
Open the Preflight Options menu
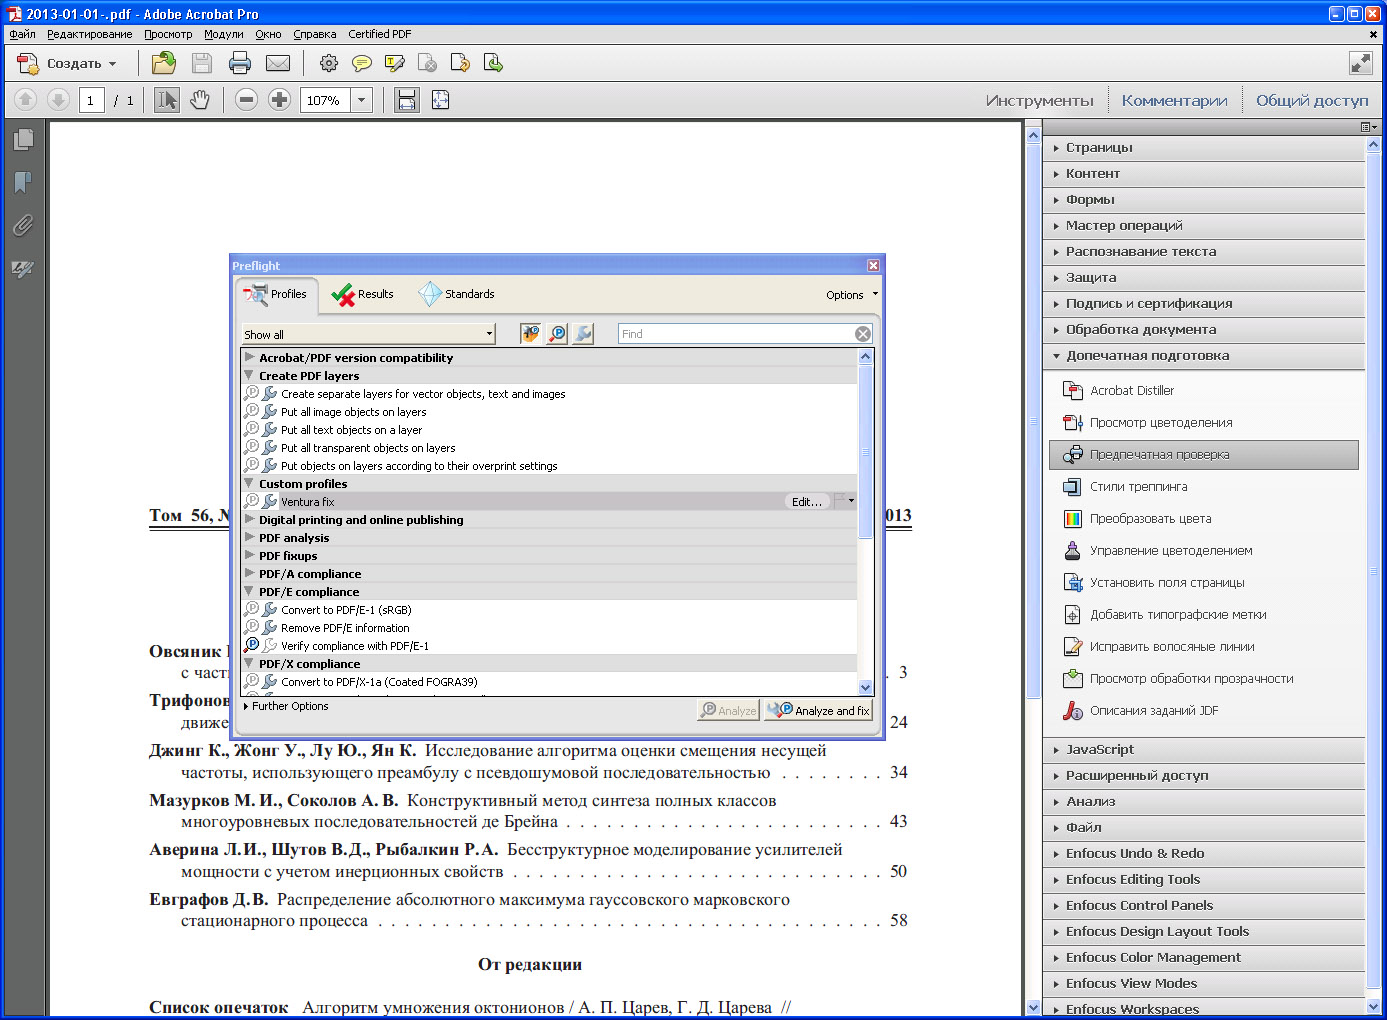pos(852,295)
